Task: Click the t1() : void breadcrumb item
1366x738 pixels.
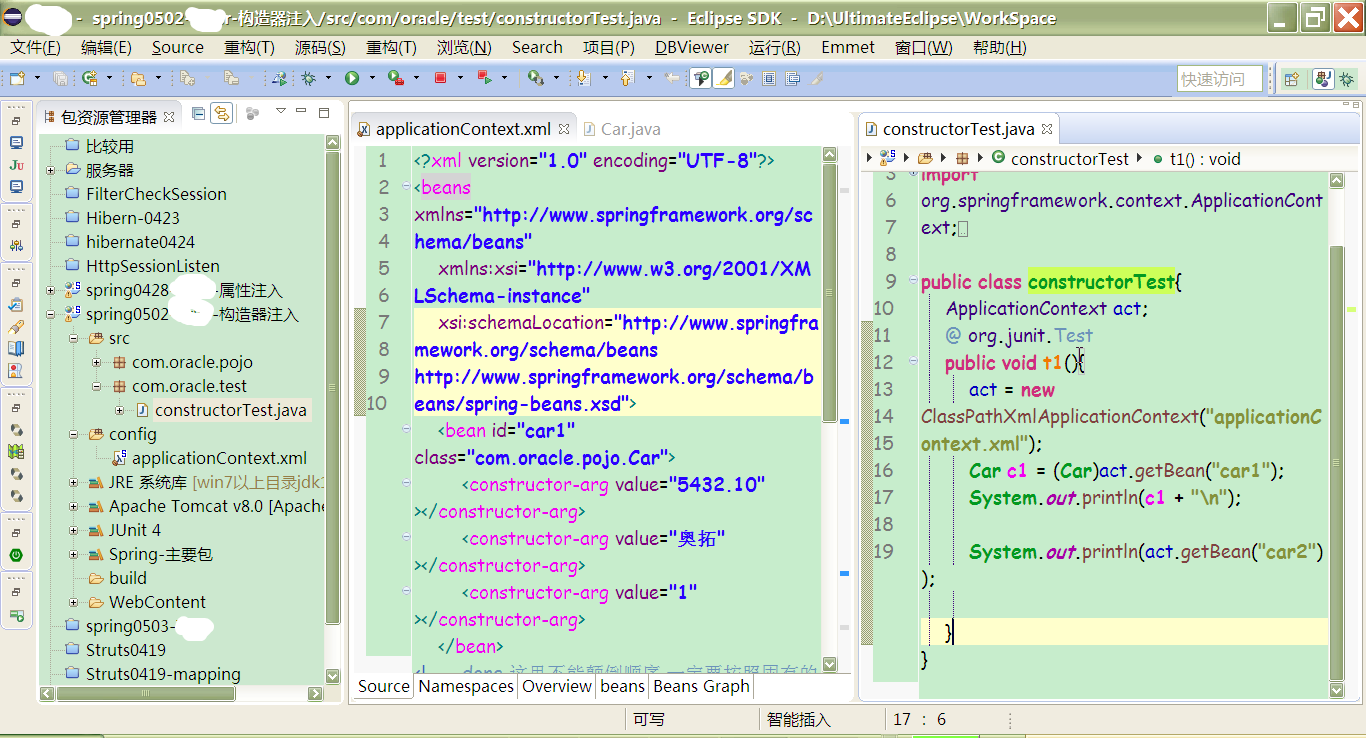Action: pyautogui.click(x=1196, y=158)
